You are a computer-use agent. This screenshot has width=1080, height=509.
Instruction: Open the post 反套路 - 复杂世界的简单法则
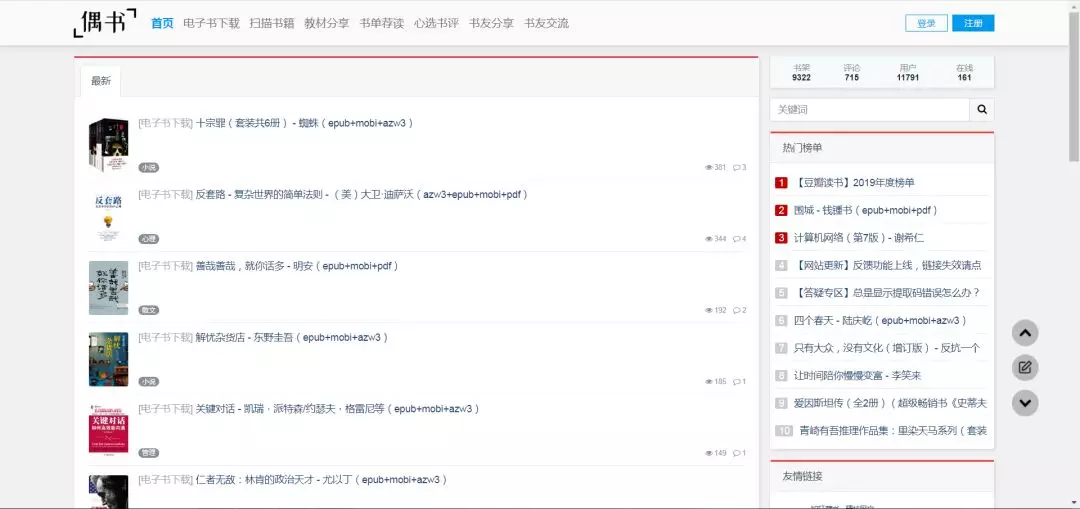click(362, 195)
